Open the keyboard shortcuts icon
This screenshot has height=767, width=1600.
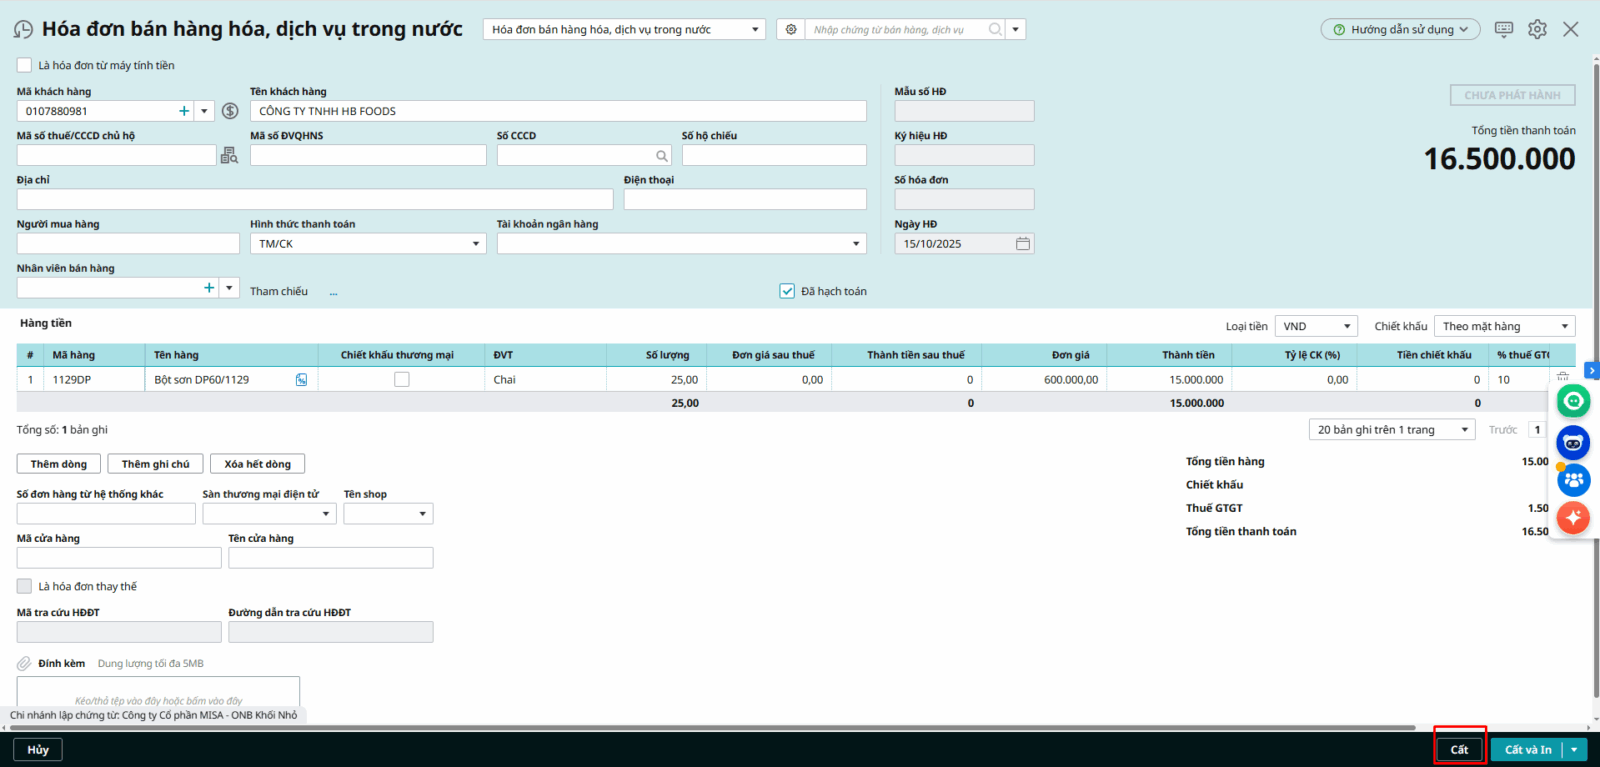click(1503, 29)
